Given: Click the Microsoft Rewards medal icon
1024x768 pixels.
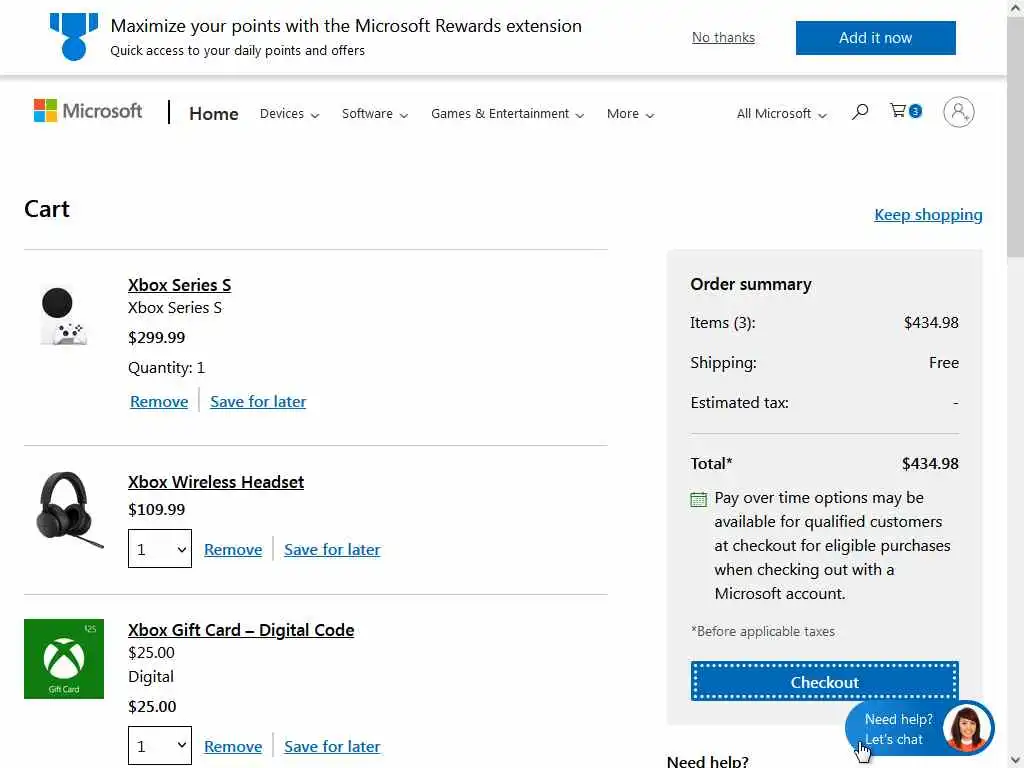Looking at the screenshot, I should point(73,37).
